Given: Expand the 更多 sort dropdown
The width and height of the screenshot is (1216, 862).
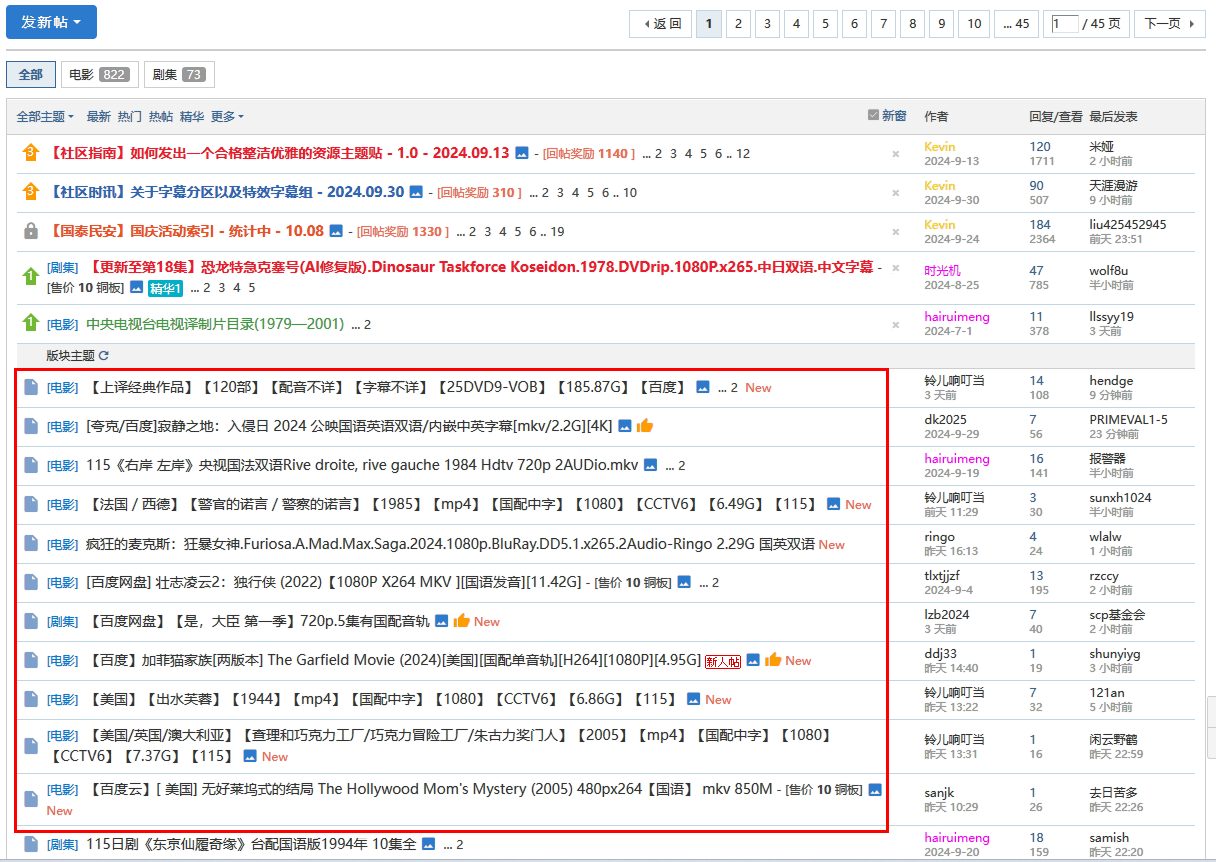Looking at the screenshot, I should pos(227,117).
